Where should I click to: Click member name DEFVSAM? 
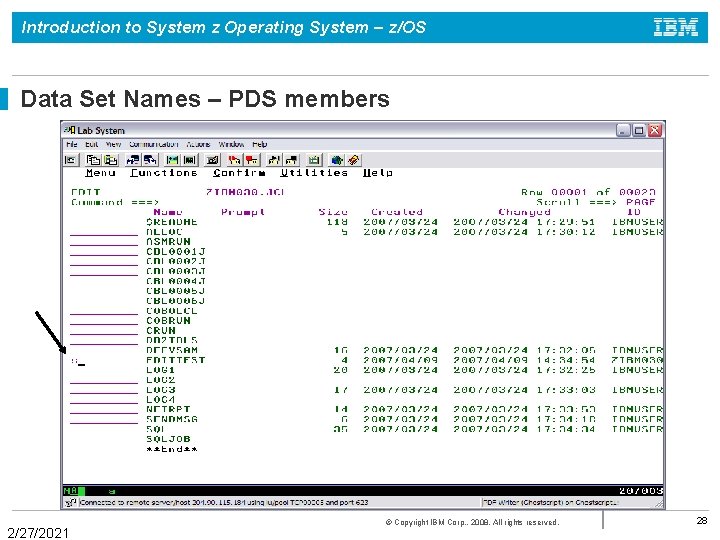(x=172, y=350)
